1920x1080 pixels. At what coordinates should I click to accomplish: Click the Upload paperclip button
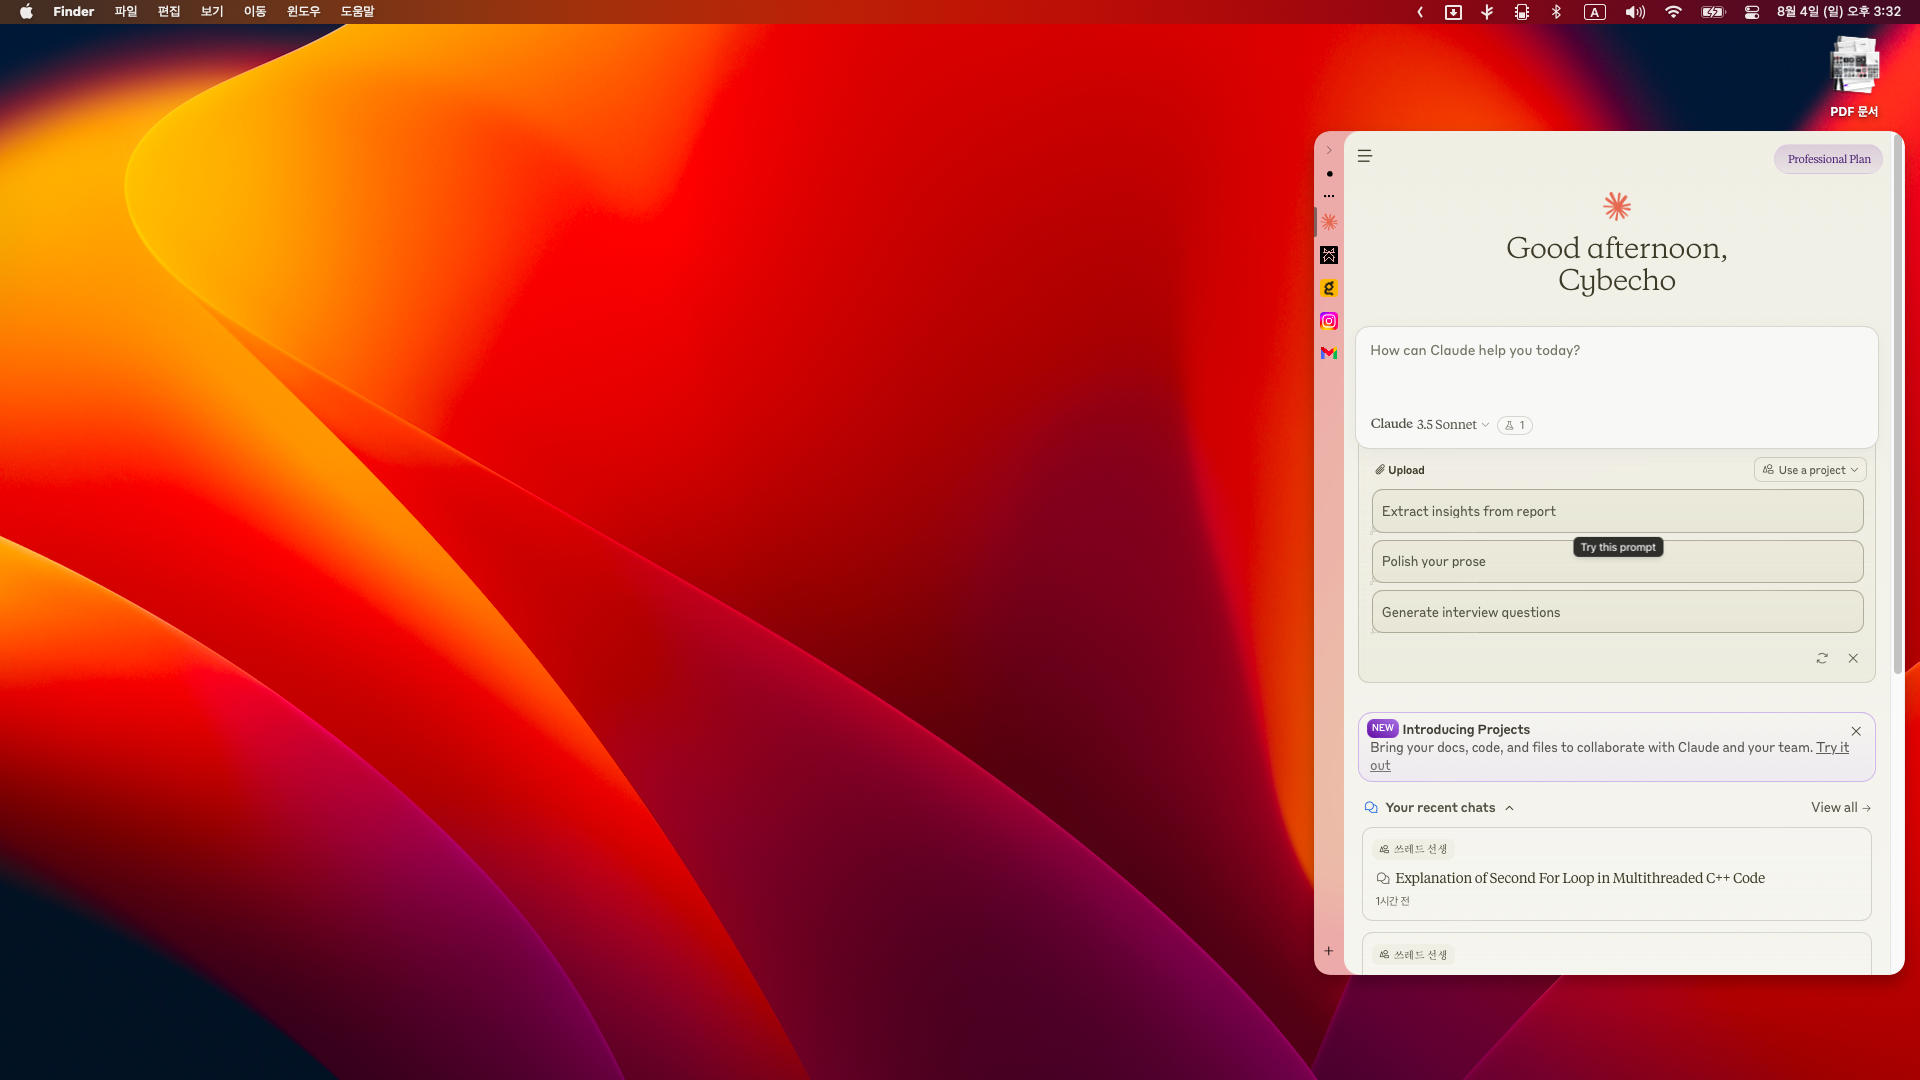click(x=1400, y=470)
